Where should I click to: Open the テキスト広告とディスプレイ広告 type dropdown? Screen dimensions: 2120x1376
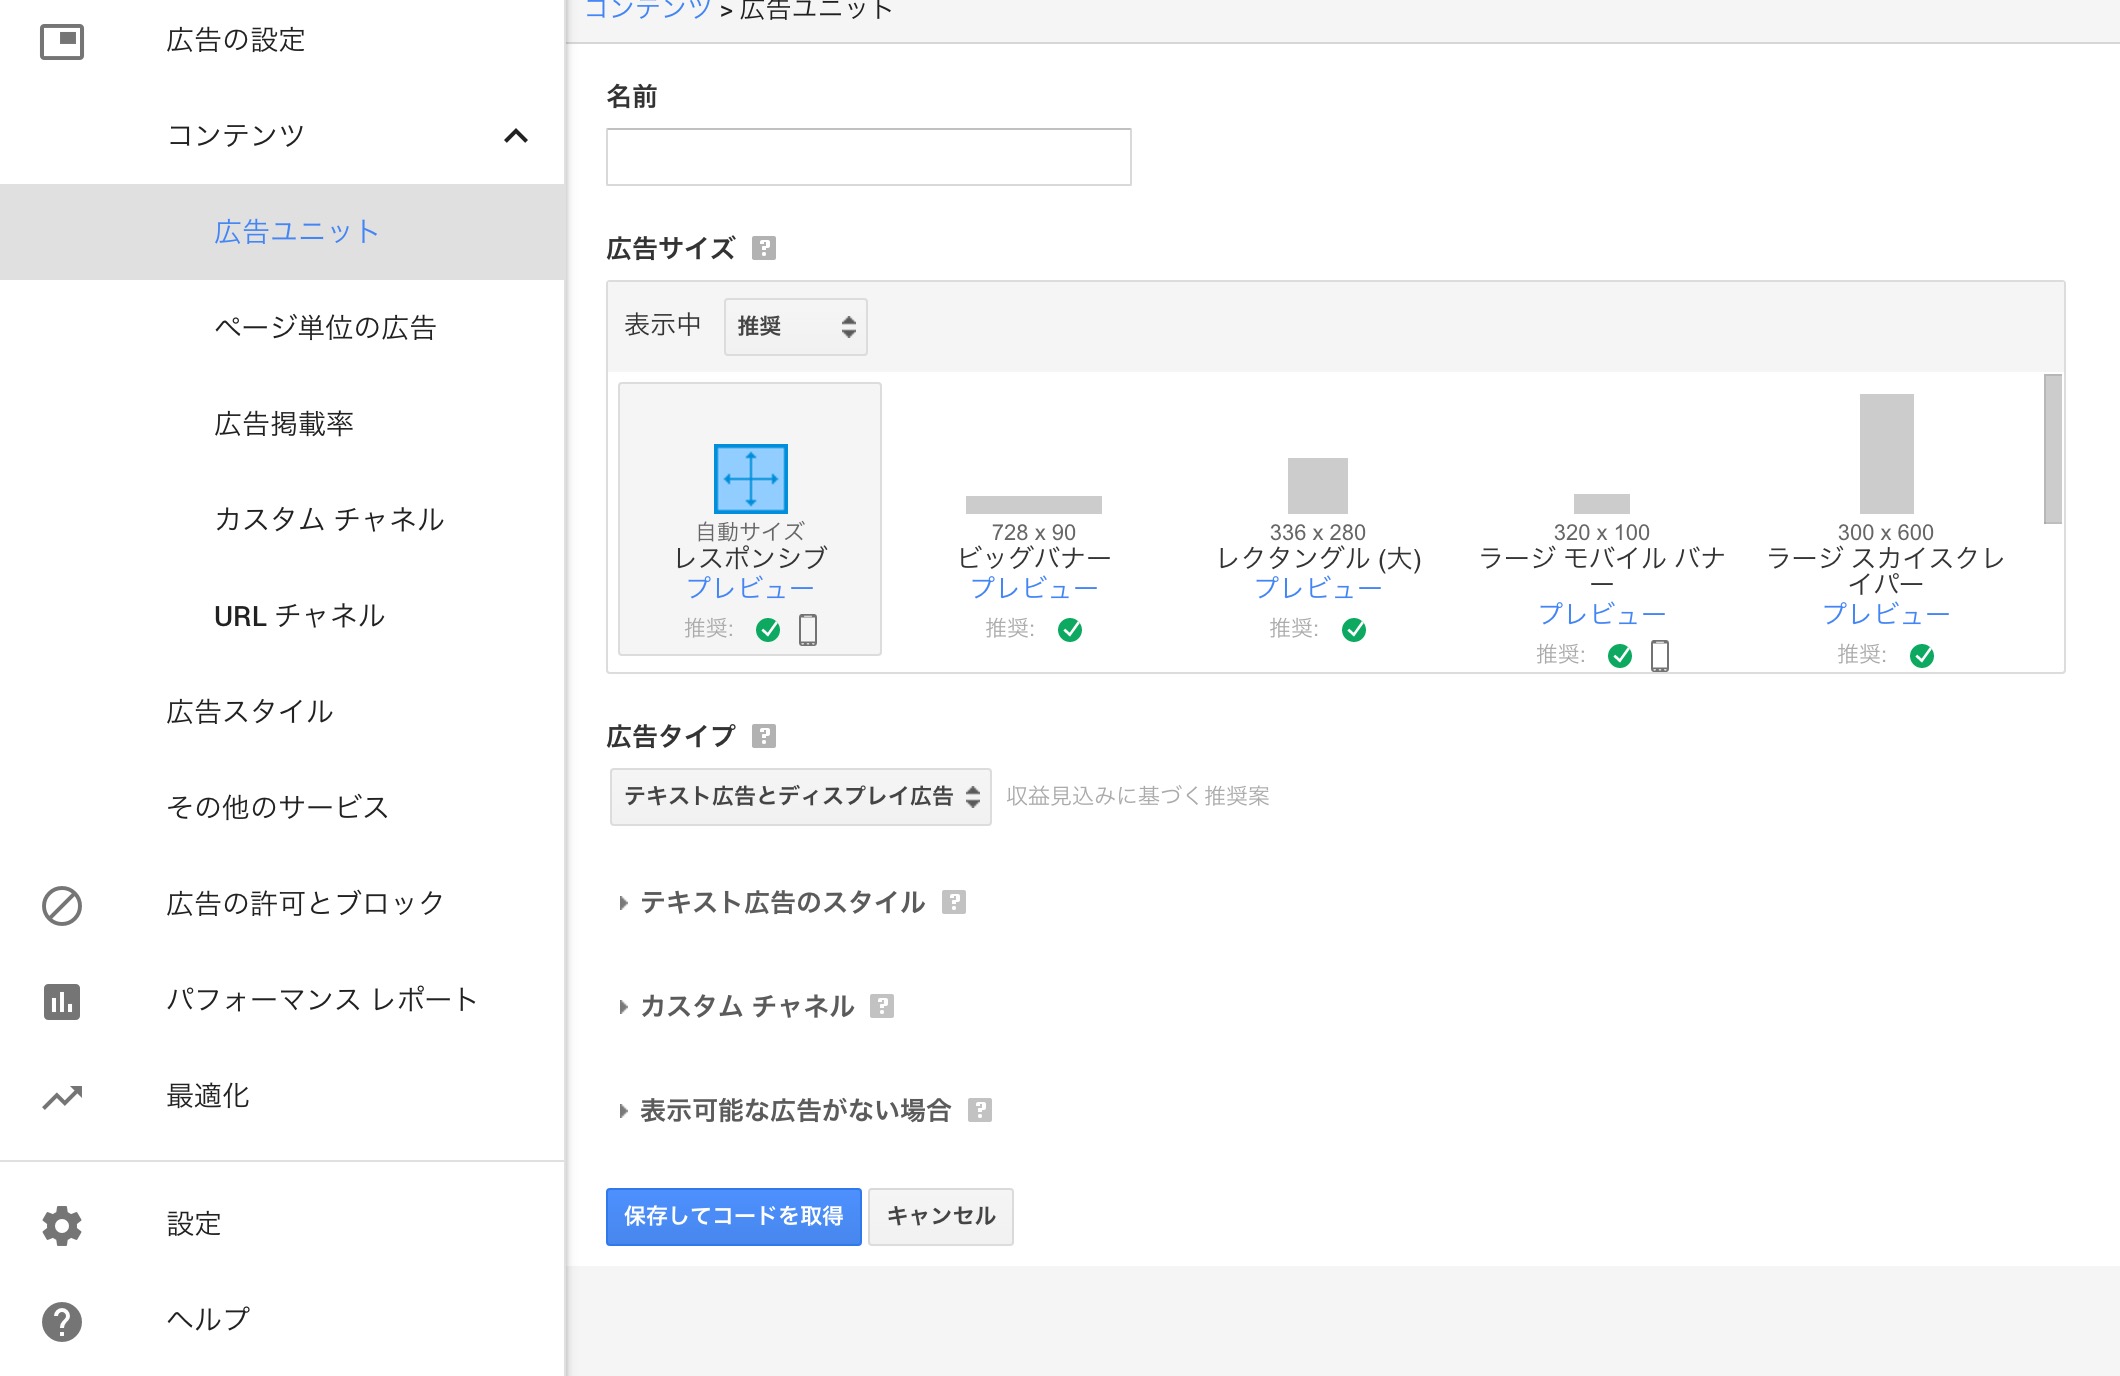[801, 797]
